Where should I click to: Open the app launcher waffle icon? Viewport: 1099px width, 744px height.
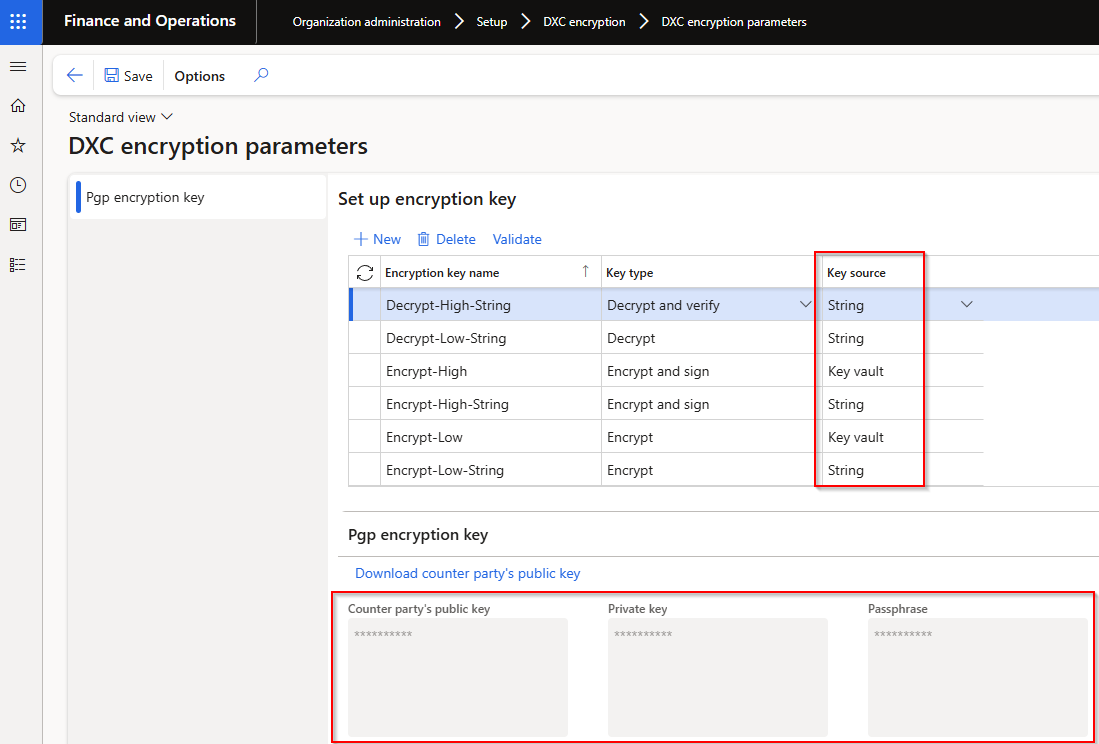(20, 21)
